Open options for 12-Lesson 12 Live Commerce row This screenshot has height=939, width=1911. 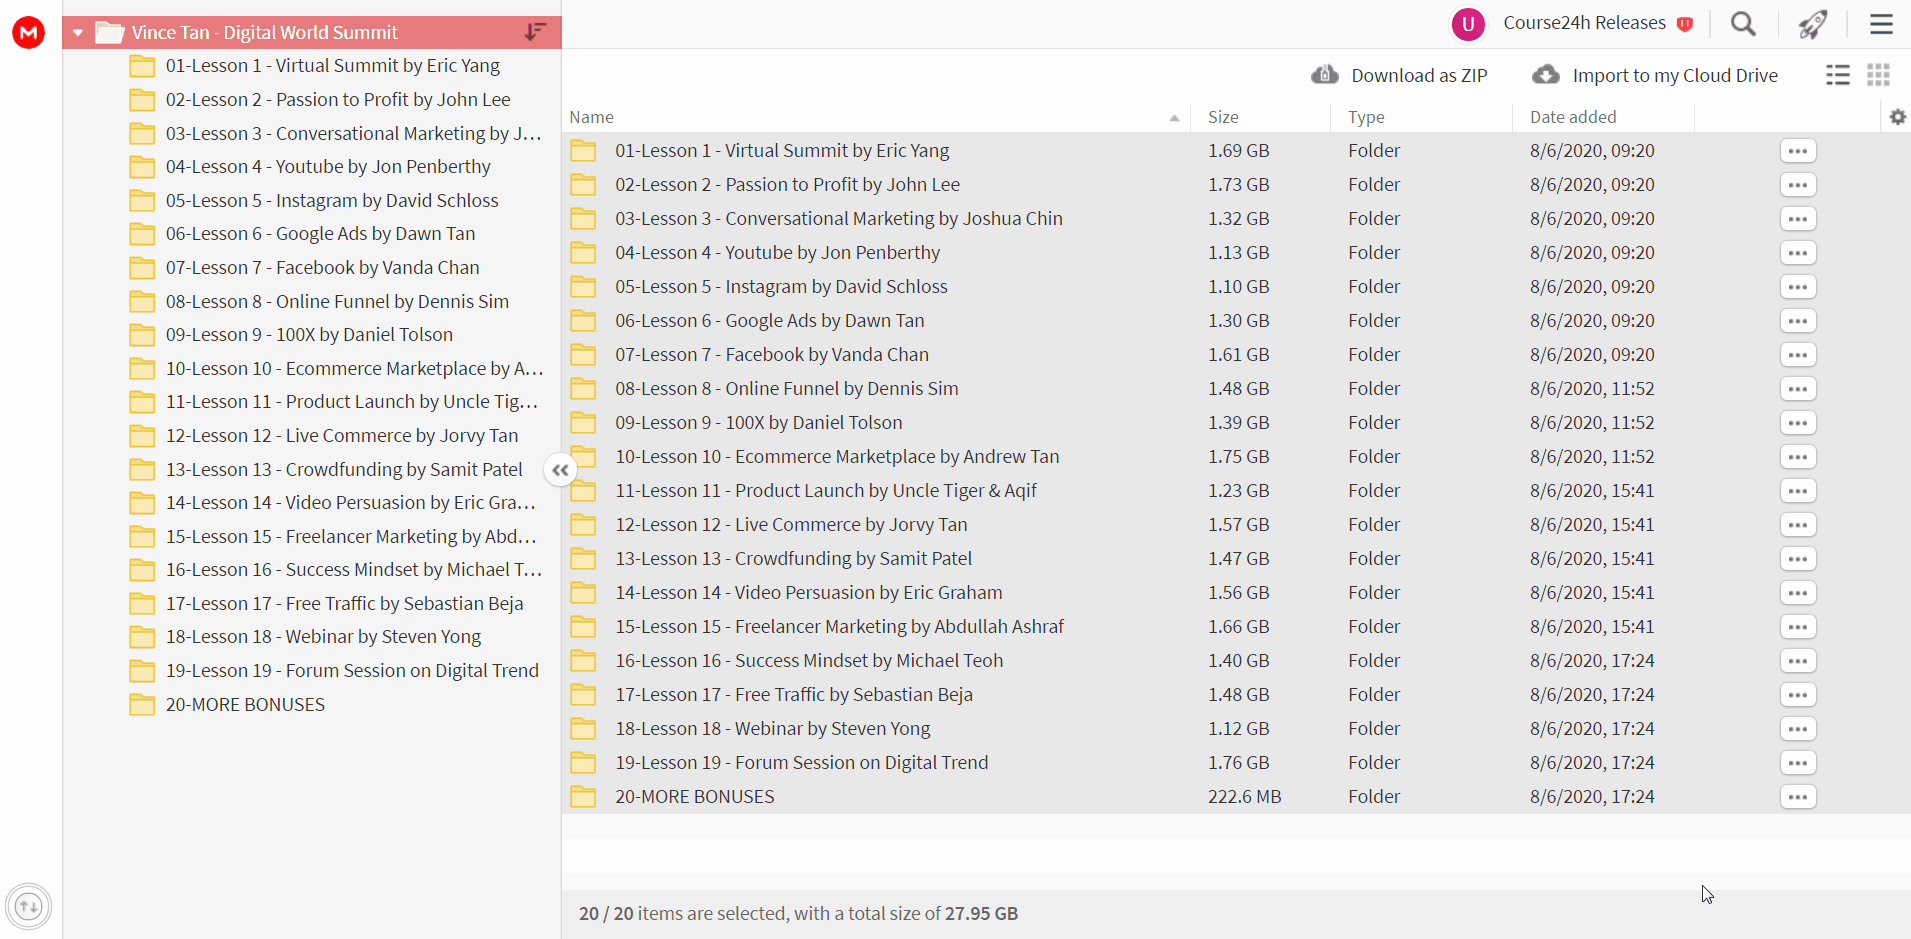[x=1798, y=525]
